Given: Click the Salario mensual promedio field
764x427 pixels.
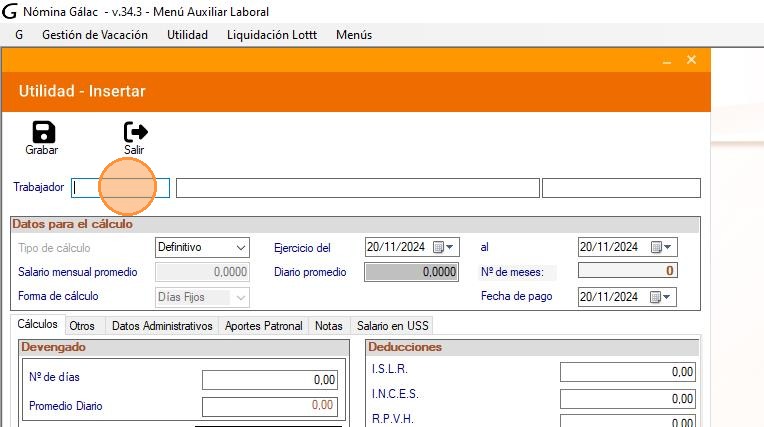Looking at the screenshot, I should click(202, 272).
